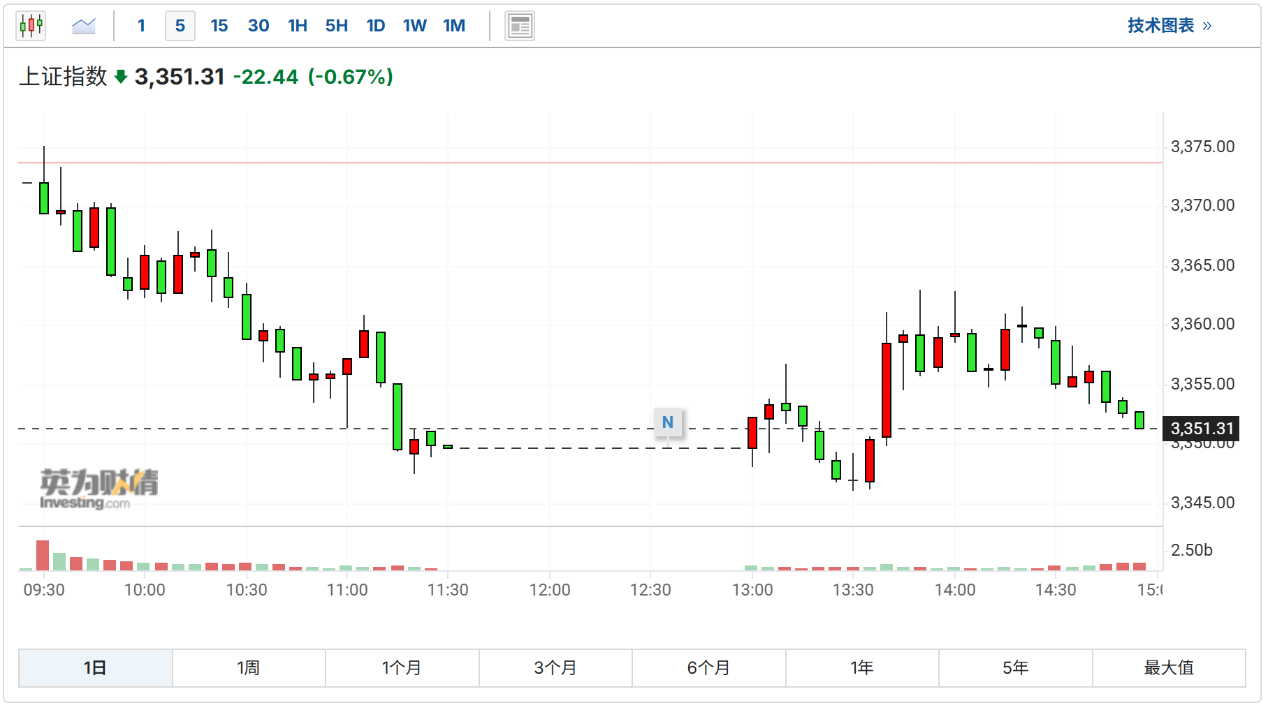This screenshot has height=710, width=1268.
Task: Switch to the 1个月 range tab
Action: point(402,668)
